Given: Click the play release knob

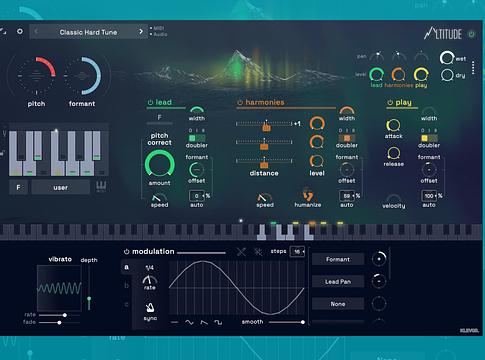Looking at the screenshot, I should [x=393, y=153].
